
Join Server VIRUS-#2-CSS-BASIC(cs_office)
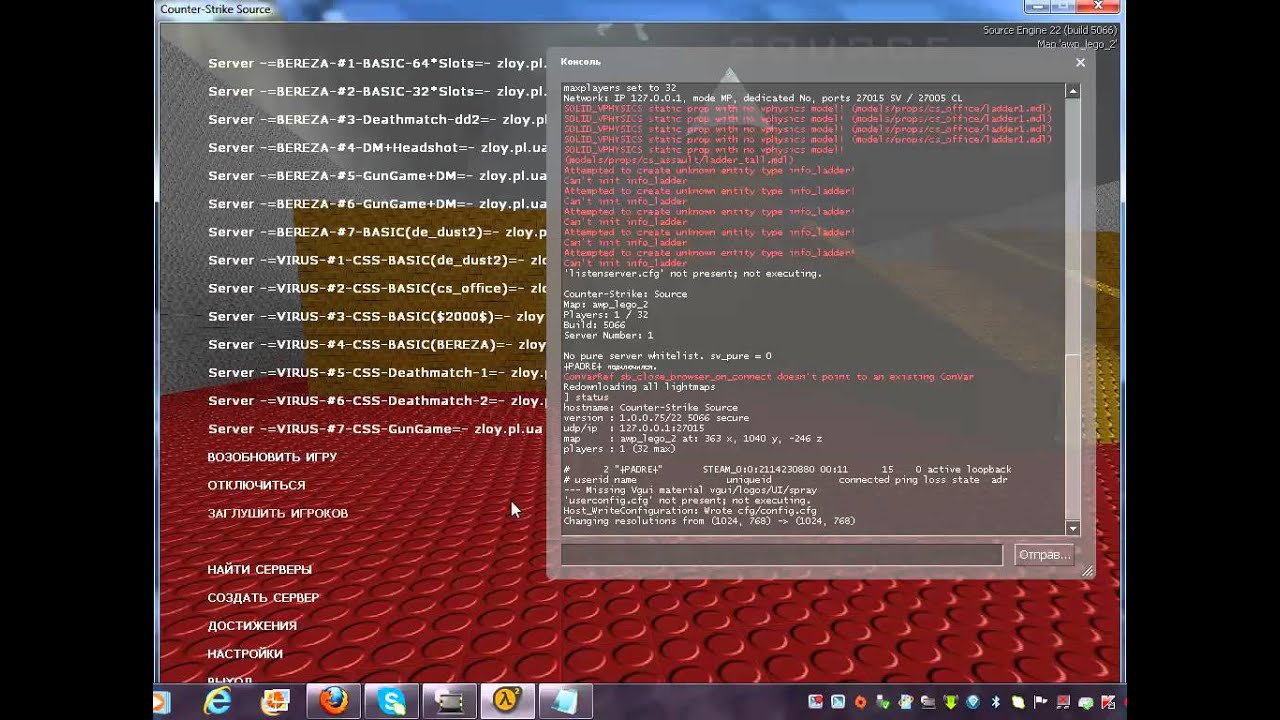click(377, 288)
